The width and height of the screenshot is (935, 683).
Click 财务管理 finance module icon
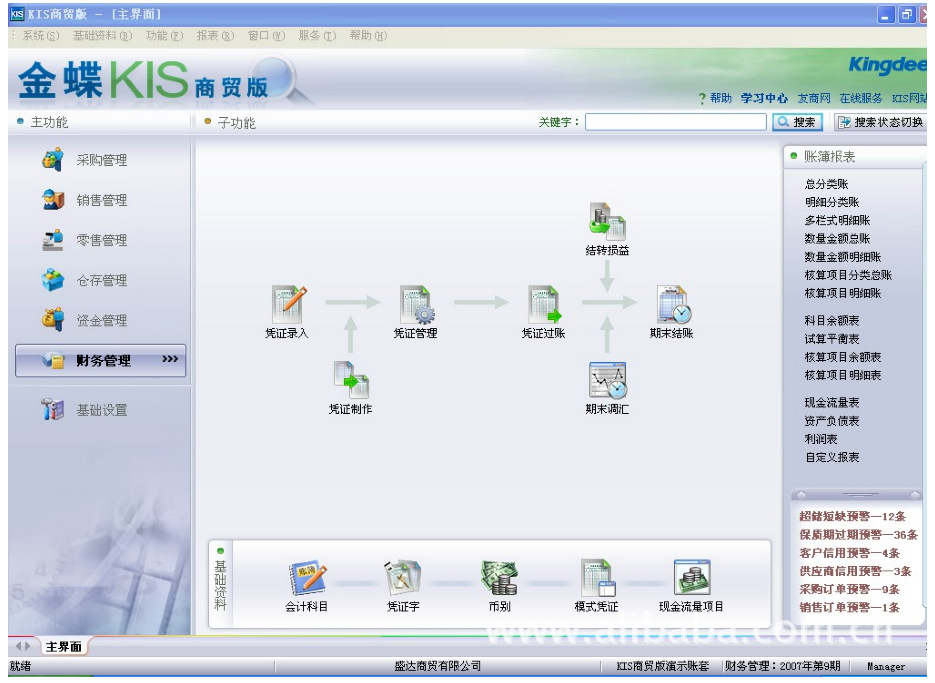point(53,360)
